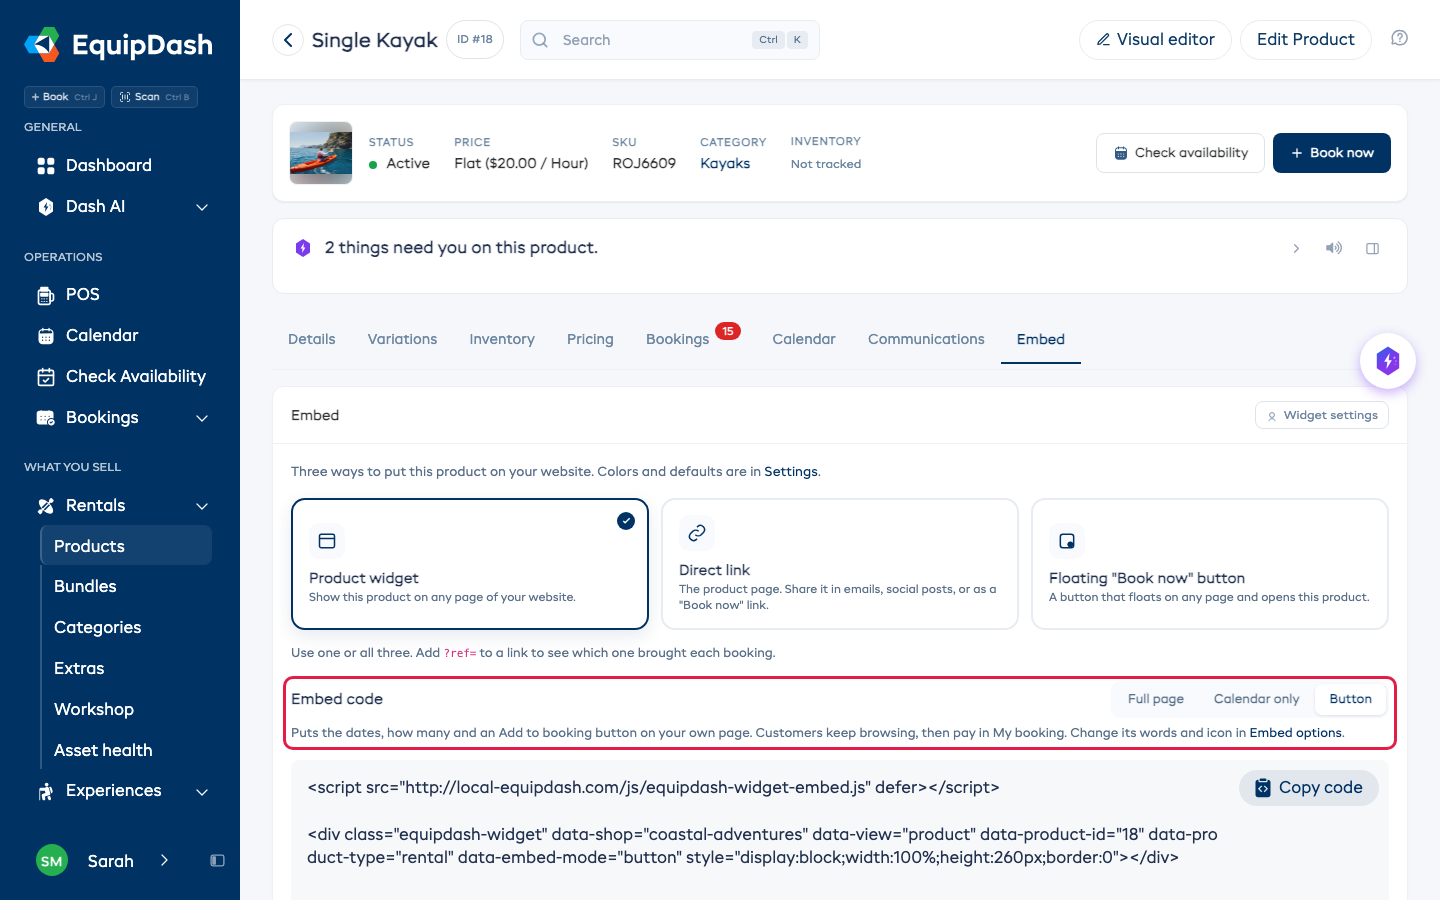Switch to the Details tab

312,340
